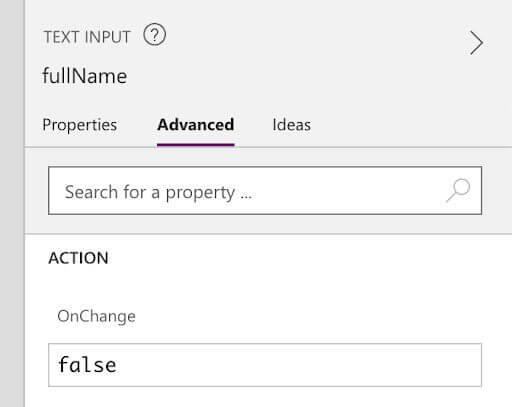This screenshot has width=512, height=407.
Task: Select the Advanced tab
Action: (x=196, y=125)
